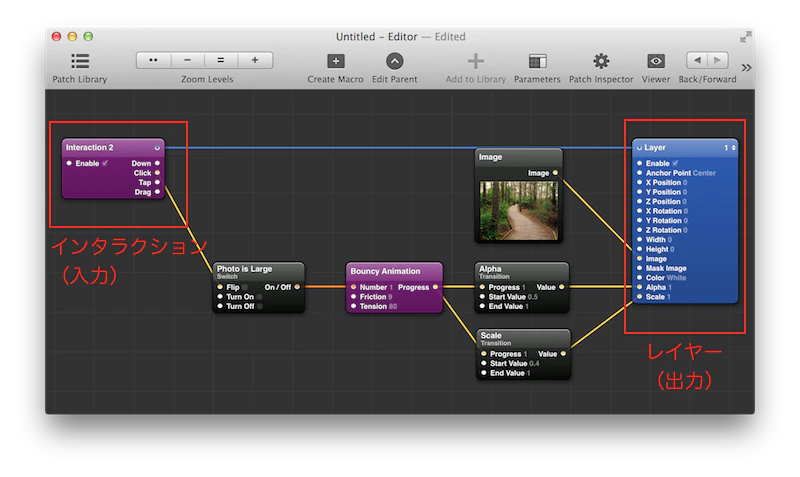Click the equals zoom level button
Viewport: 800px width, 477px height.
(x=220, y=60)
